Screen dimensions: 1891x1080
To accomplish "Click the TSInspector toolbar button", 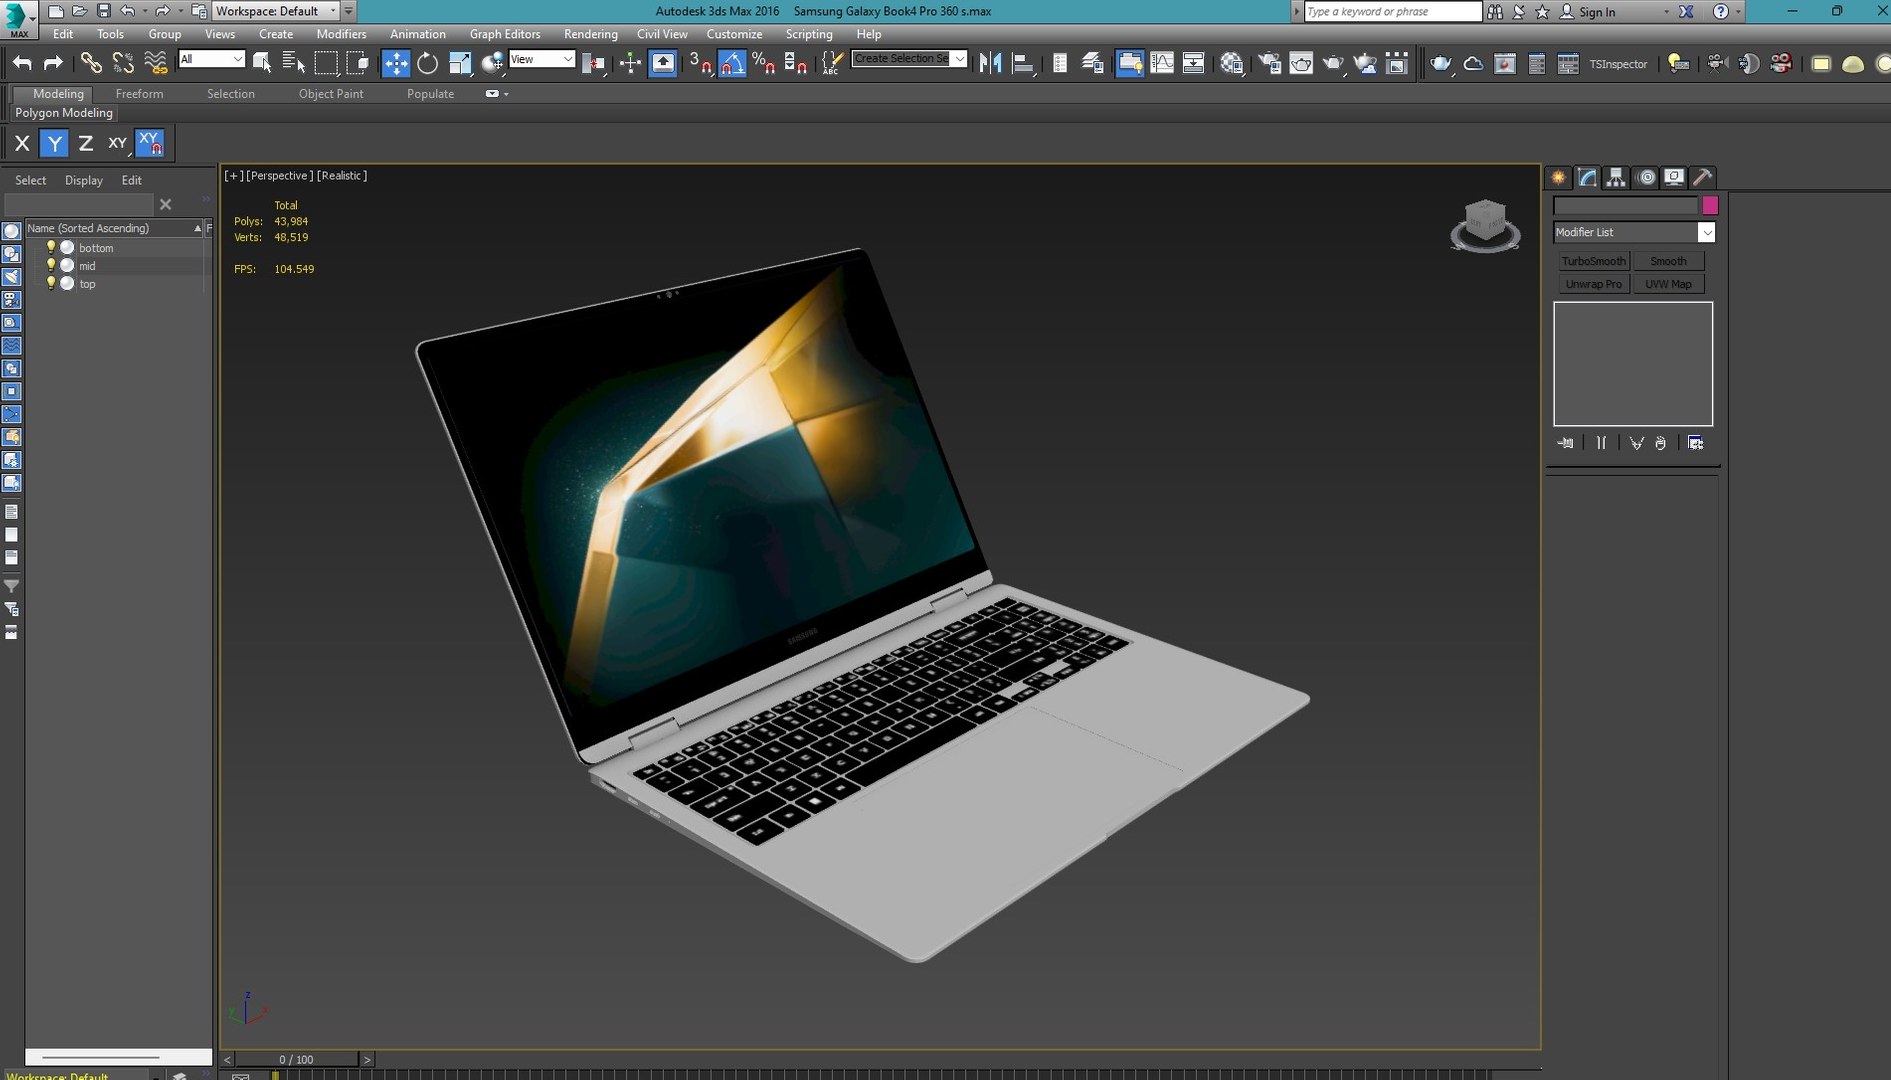I will (x=1618, y=64).
